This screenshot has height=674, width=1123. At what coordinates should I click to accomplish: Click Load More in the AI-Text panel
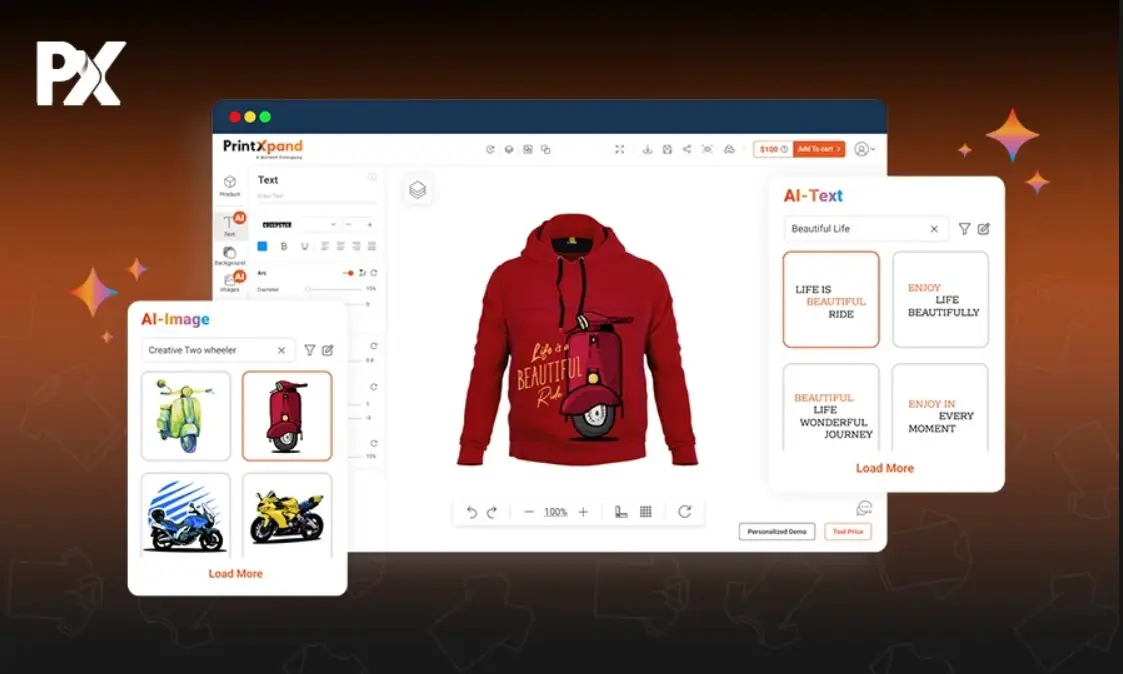pos(885,468)
